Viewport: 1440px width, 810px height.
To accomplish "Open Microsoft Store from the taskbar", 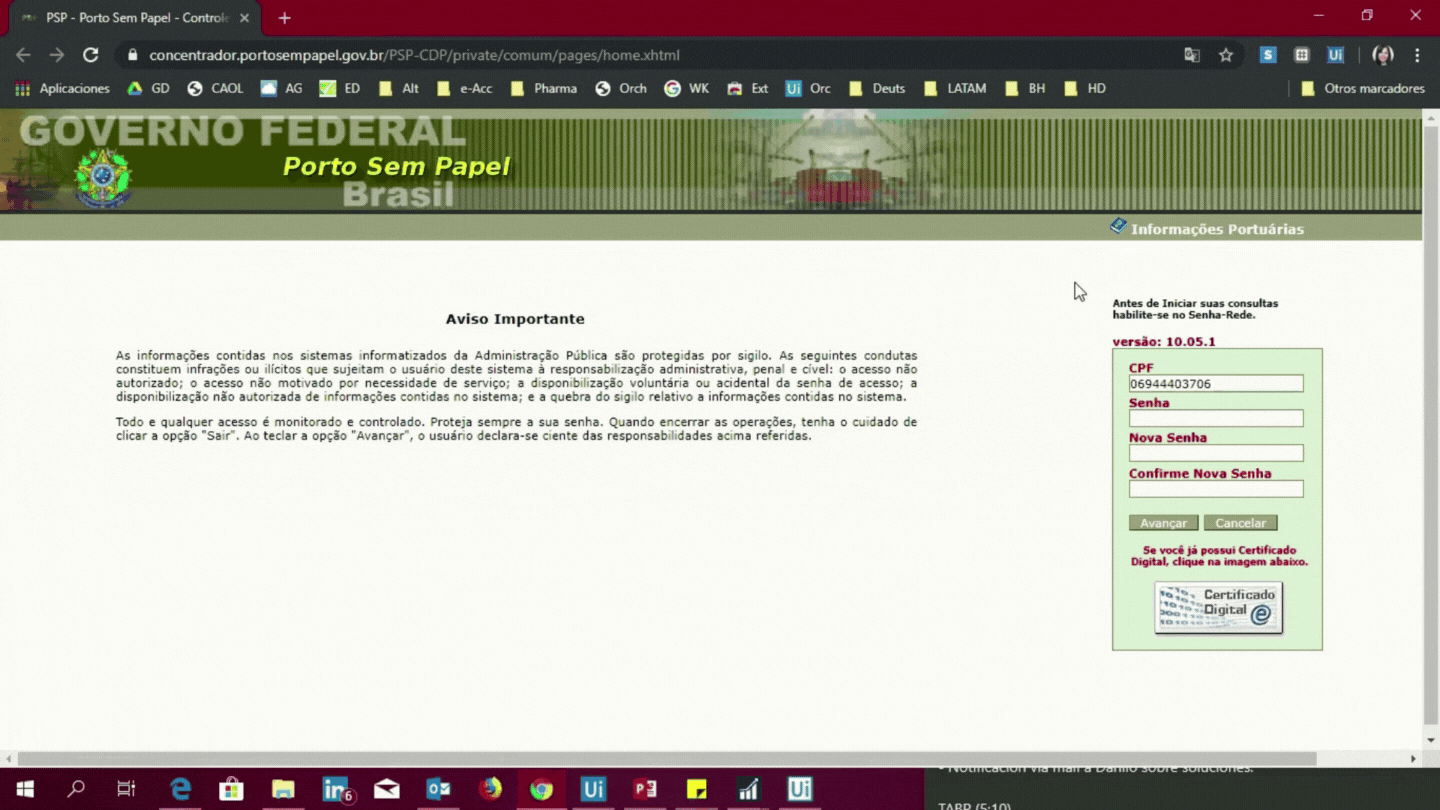I will point(231,789).
